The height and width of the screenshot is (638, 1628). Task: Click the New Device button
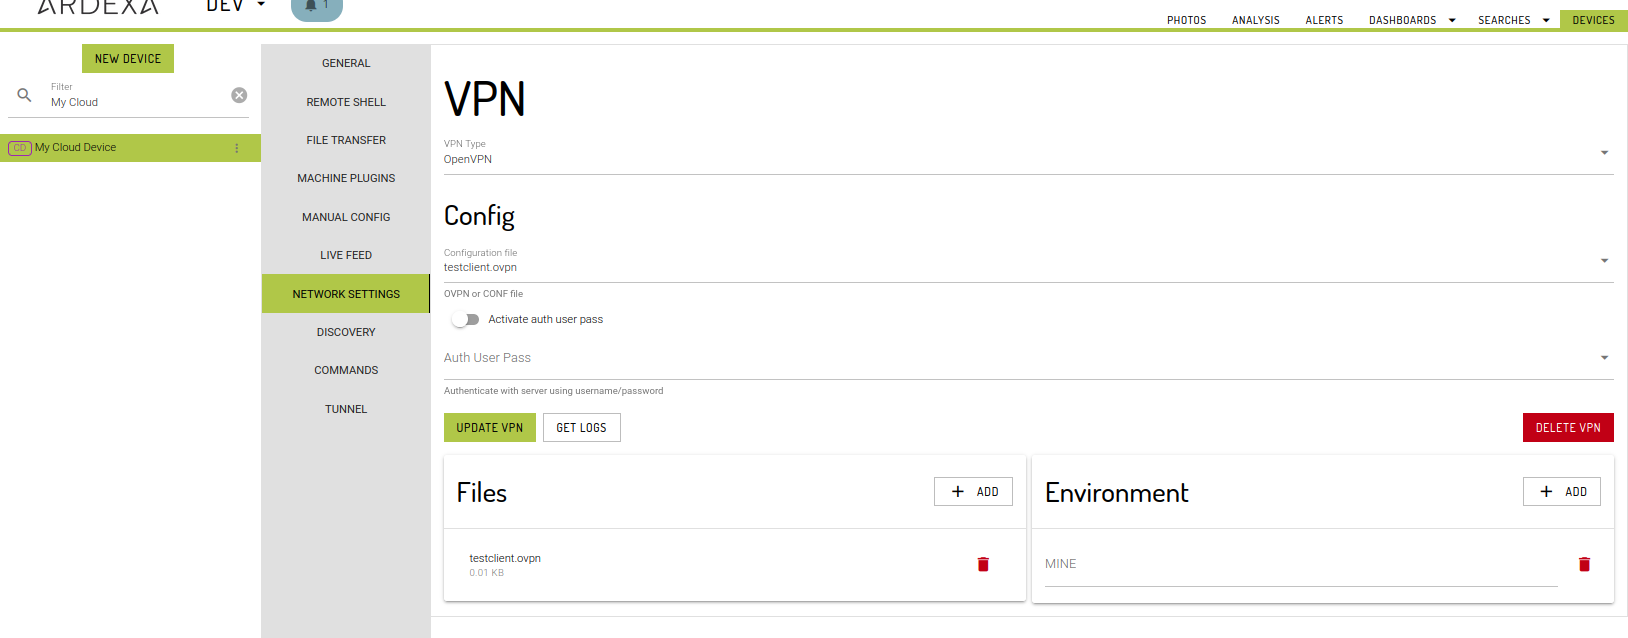[128, 59]
